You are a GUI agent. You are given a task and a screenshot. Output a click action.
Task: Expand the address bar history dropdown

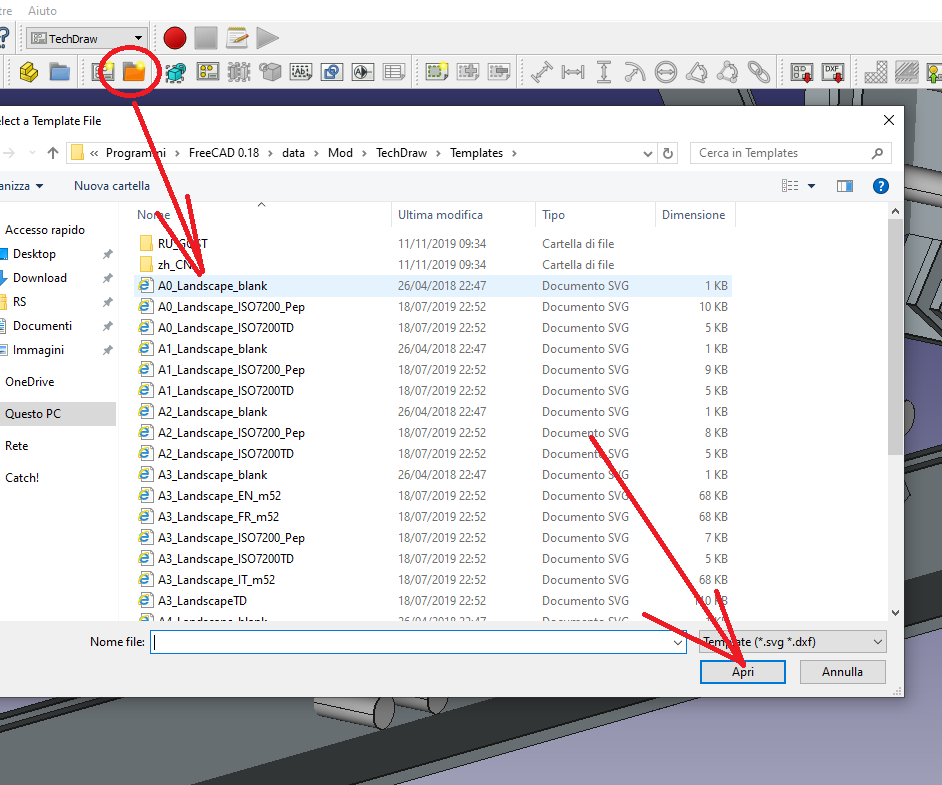(x=648, y=154)
